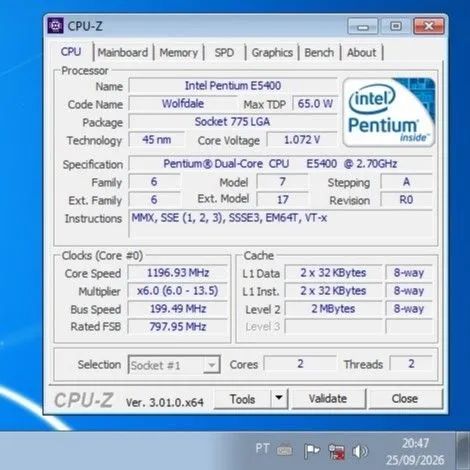
Task: Click the maximize button in CPU-Z title bar
Action: click(x=396, y=26)
